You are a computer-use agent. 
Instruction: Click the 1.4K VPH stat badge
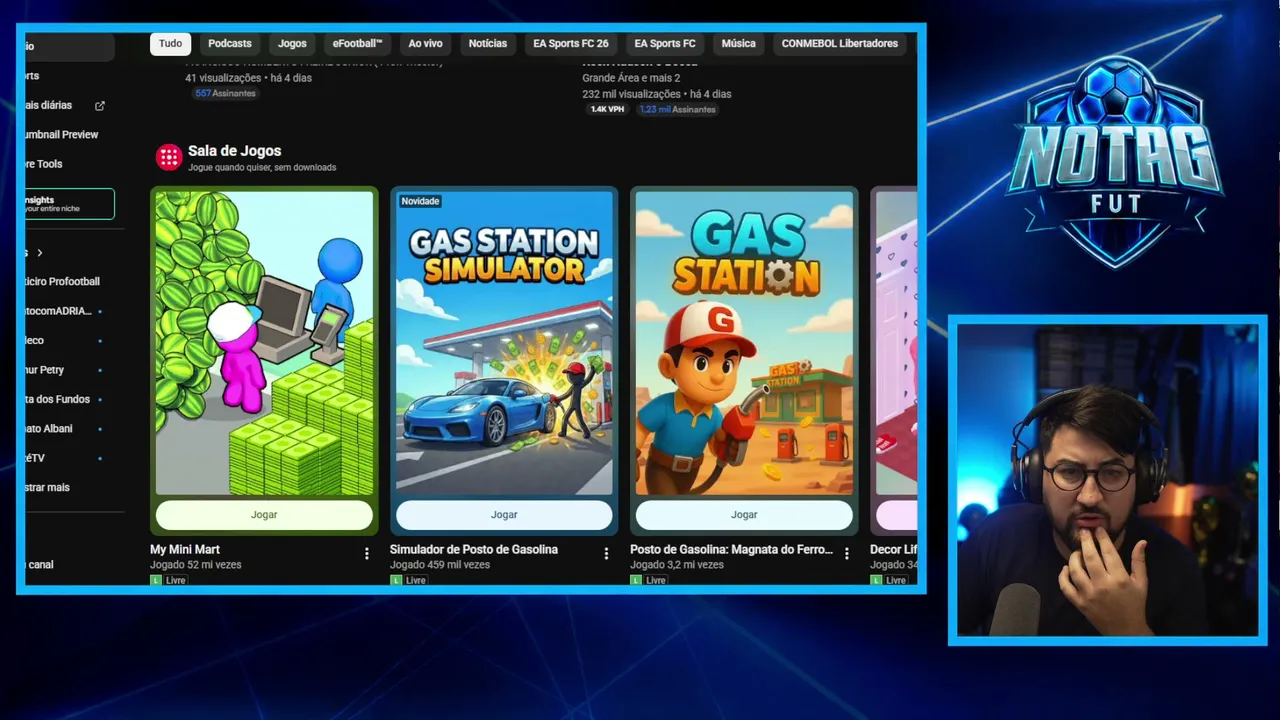pyautogui.click(x=608, y=109)
